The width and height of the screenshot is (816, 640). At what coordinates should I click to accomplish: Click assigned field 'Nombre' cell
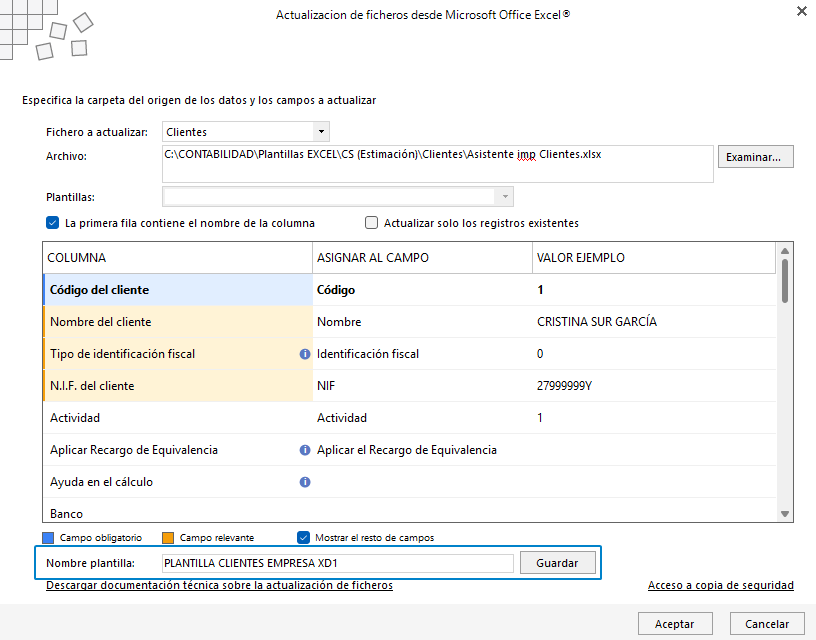coord(422,322)
